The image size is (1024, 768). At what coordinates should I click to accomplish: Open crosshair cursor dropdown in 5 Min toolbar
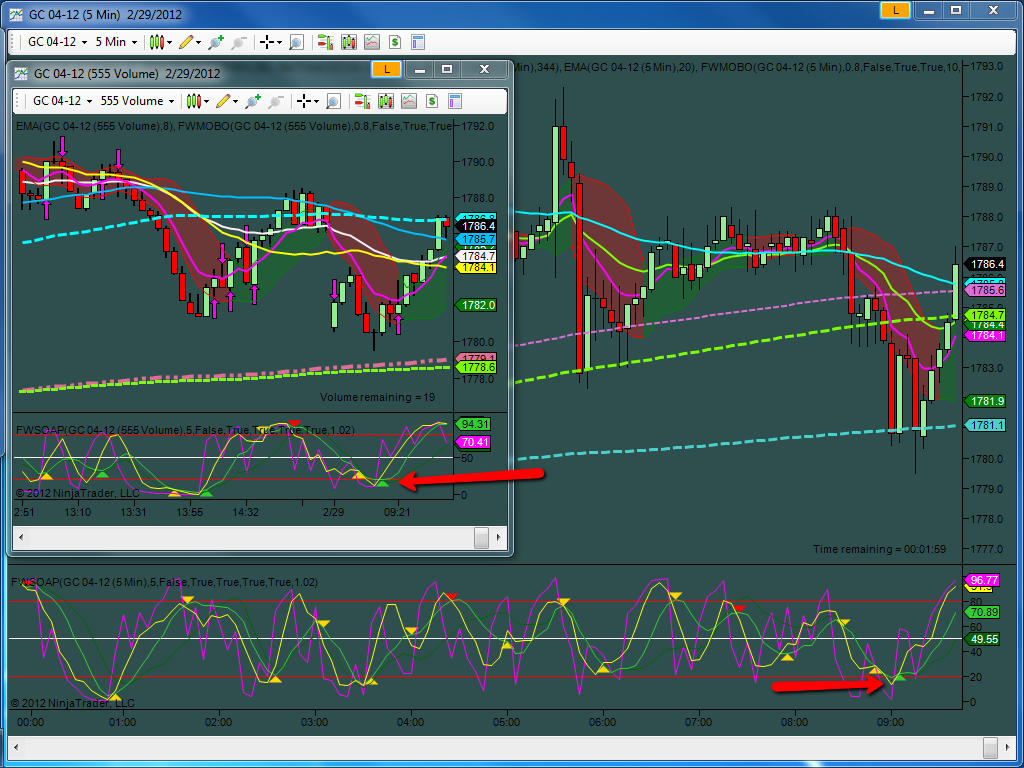pyautogui.click(x=270, y=42)
